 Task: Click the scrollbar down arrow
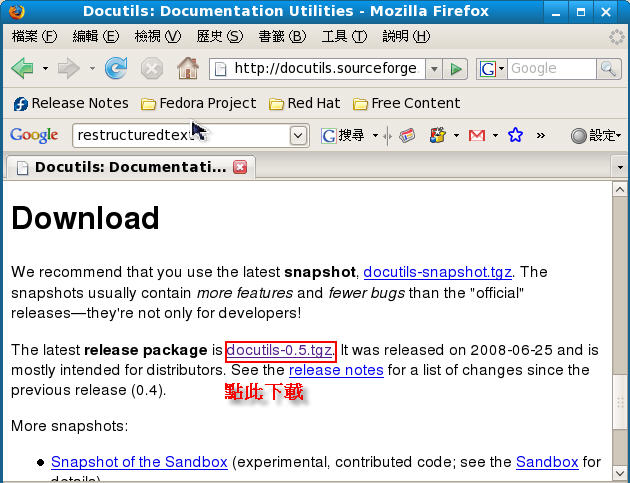tap(620, 473)
